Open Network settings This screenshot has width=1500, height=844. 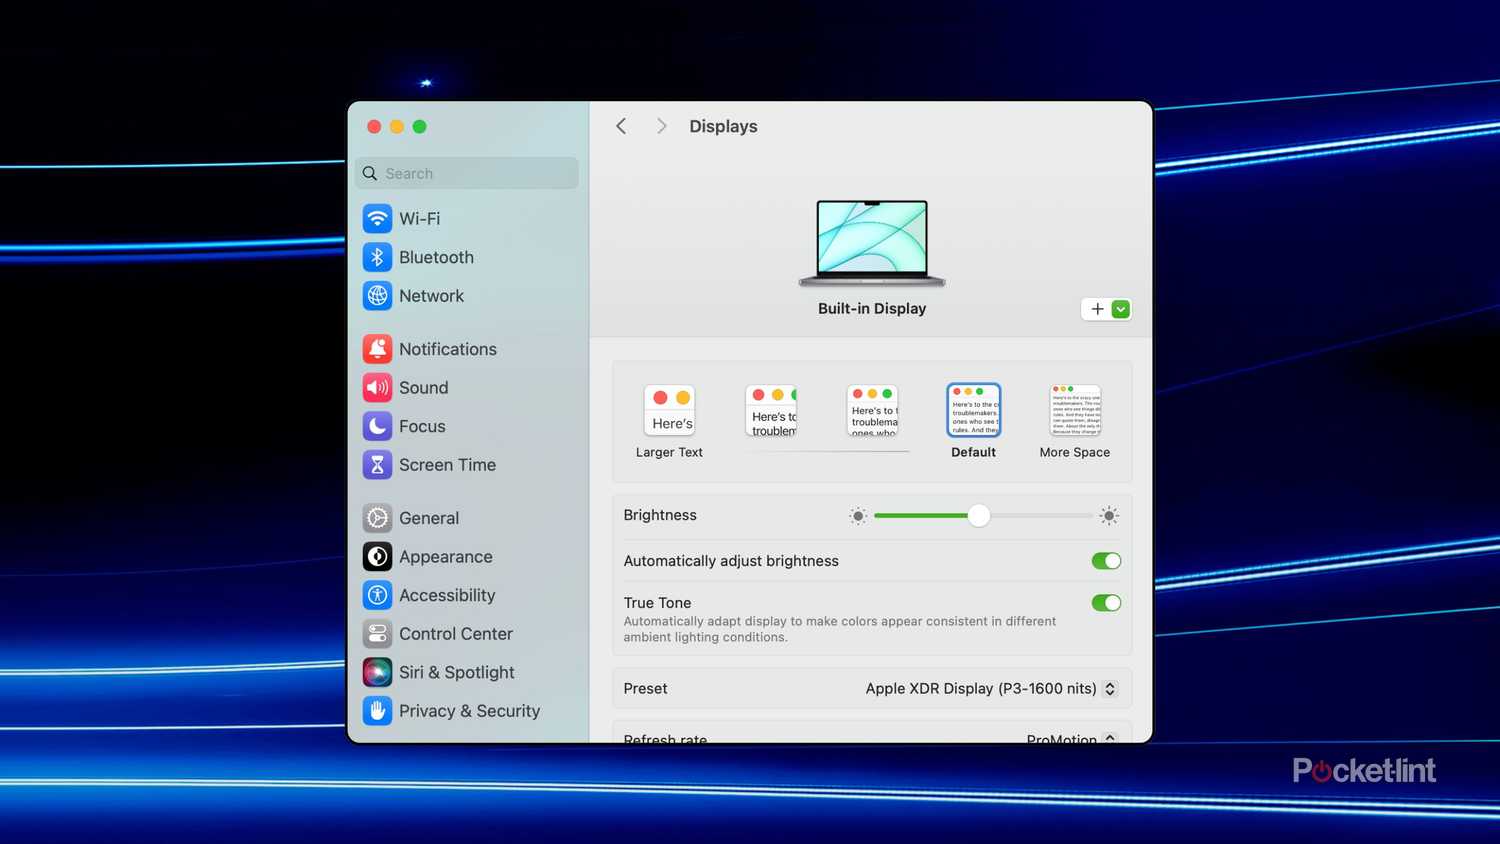click(431, 296)
